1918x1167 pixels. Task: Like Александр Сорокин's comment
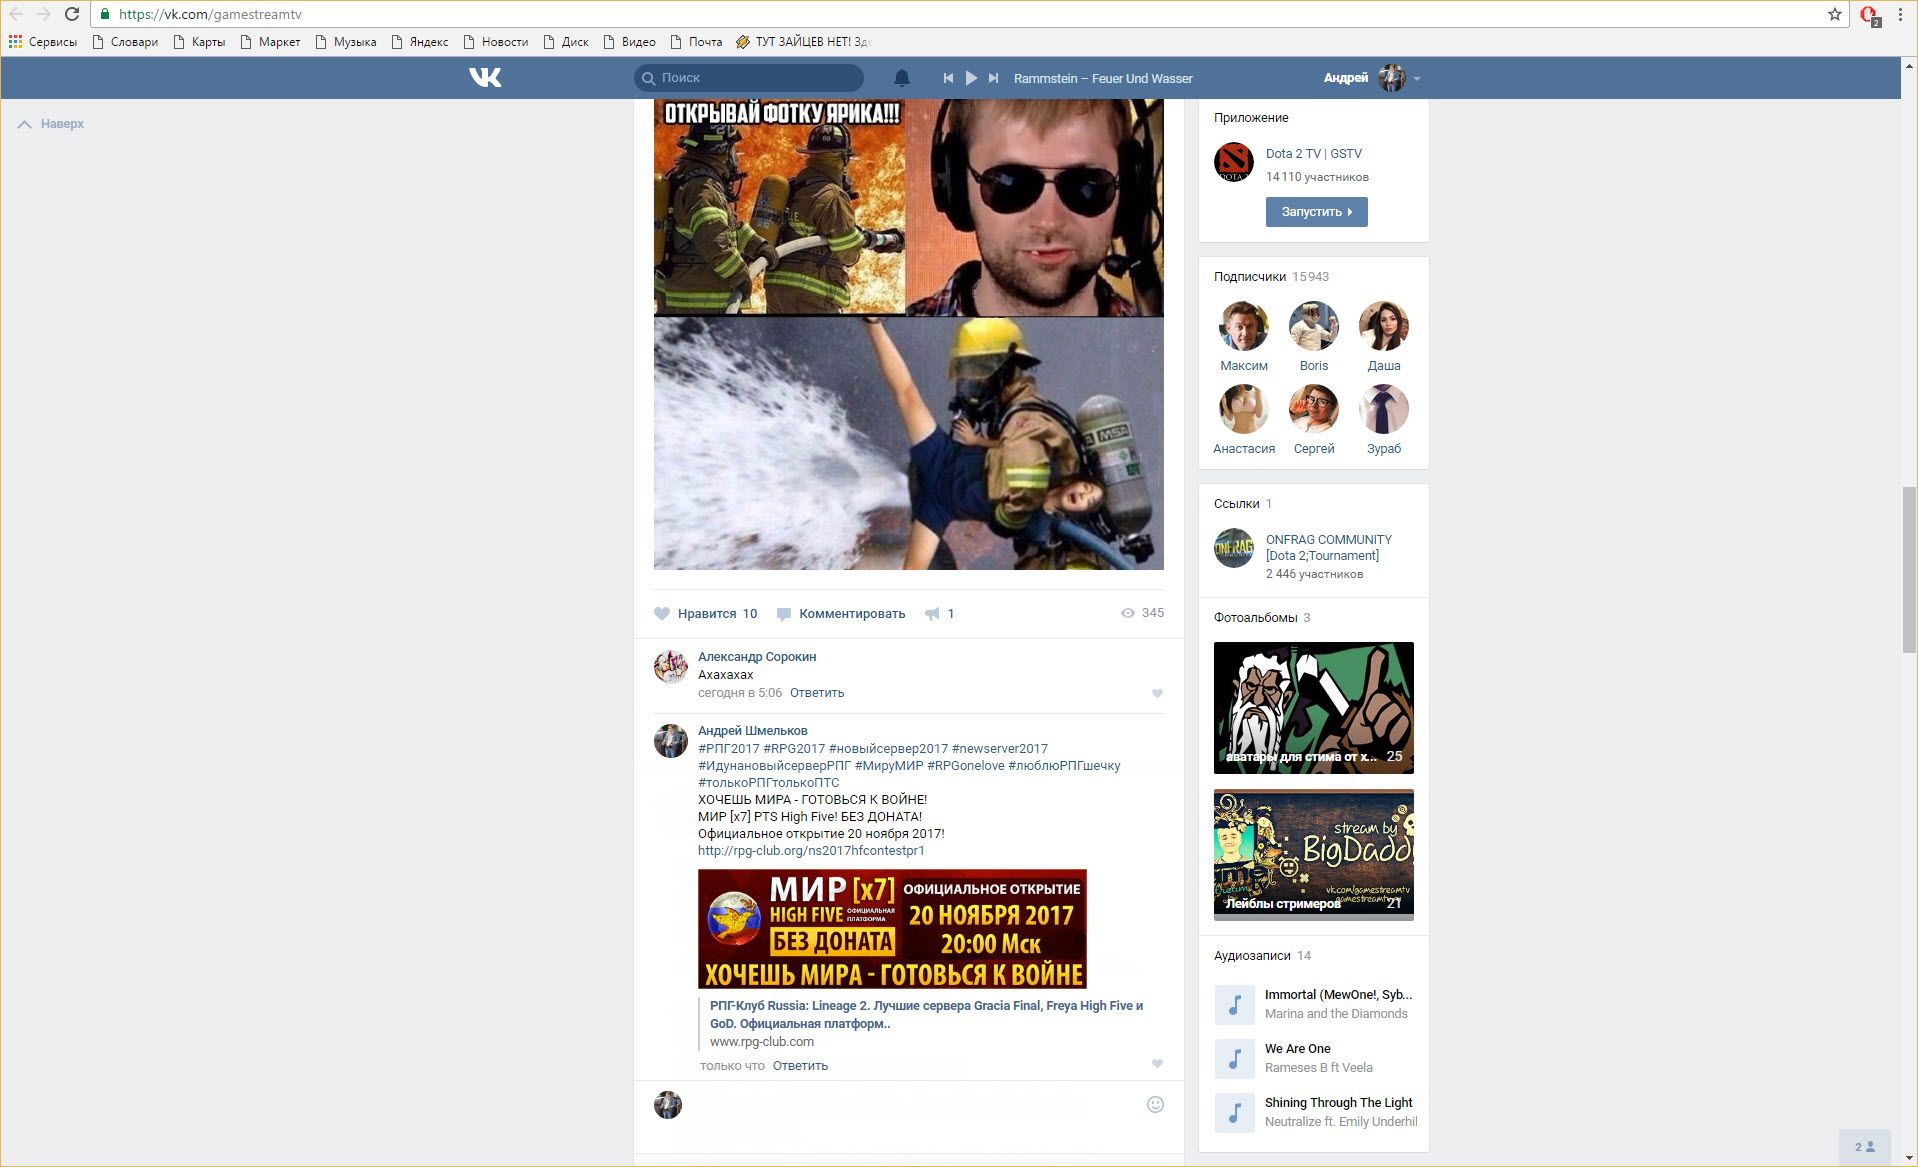[1157, 693]
